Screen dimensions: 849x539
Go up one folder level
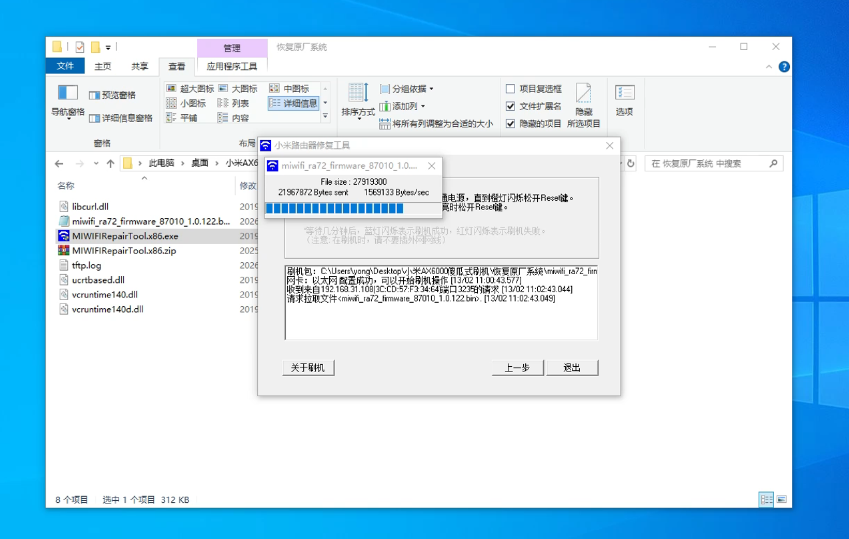110,164
